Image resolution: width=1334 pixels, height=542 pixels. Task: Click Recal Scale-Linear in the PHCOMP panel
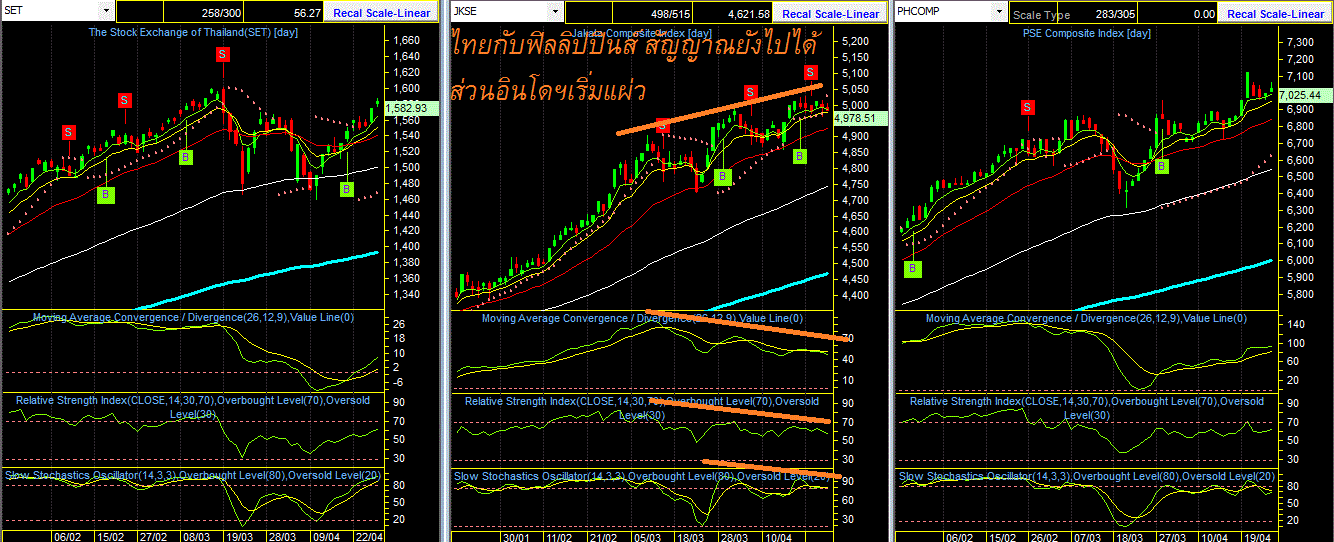[x=1275, y=14]
